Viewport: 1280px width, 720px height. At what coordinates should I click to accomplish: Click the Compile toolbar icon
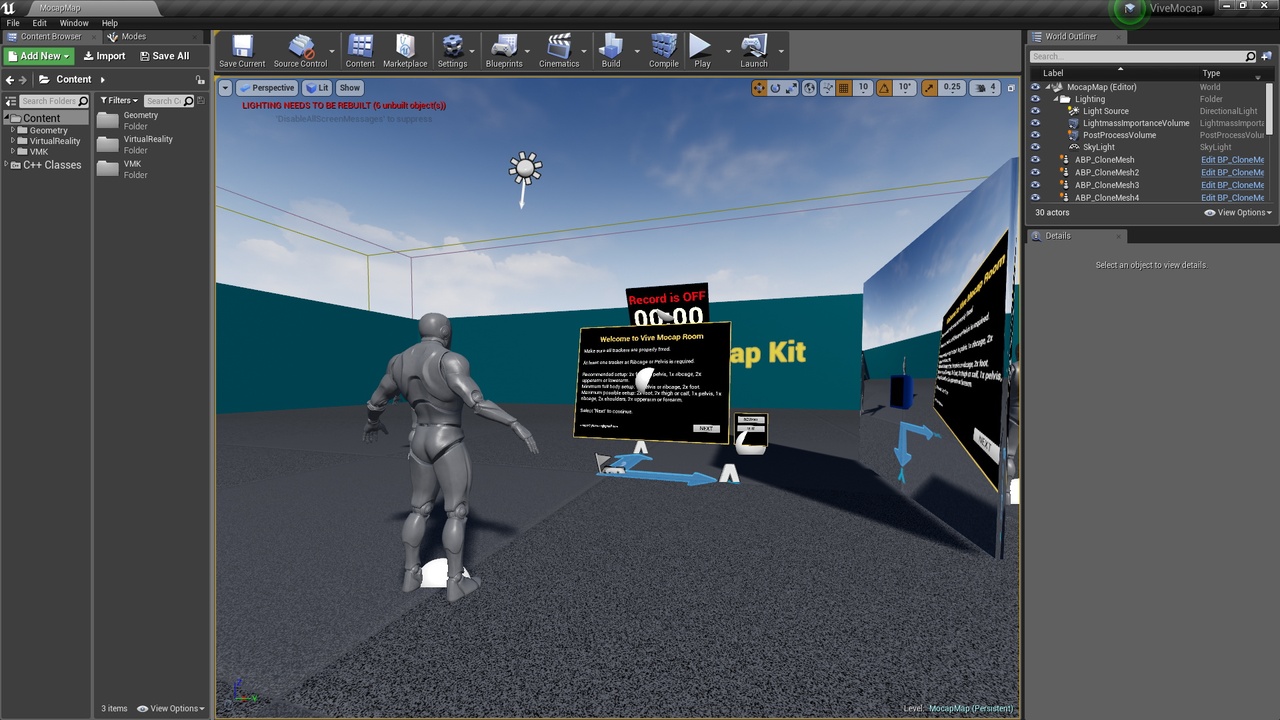[664, 51]
